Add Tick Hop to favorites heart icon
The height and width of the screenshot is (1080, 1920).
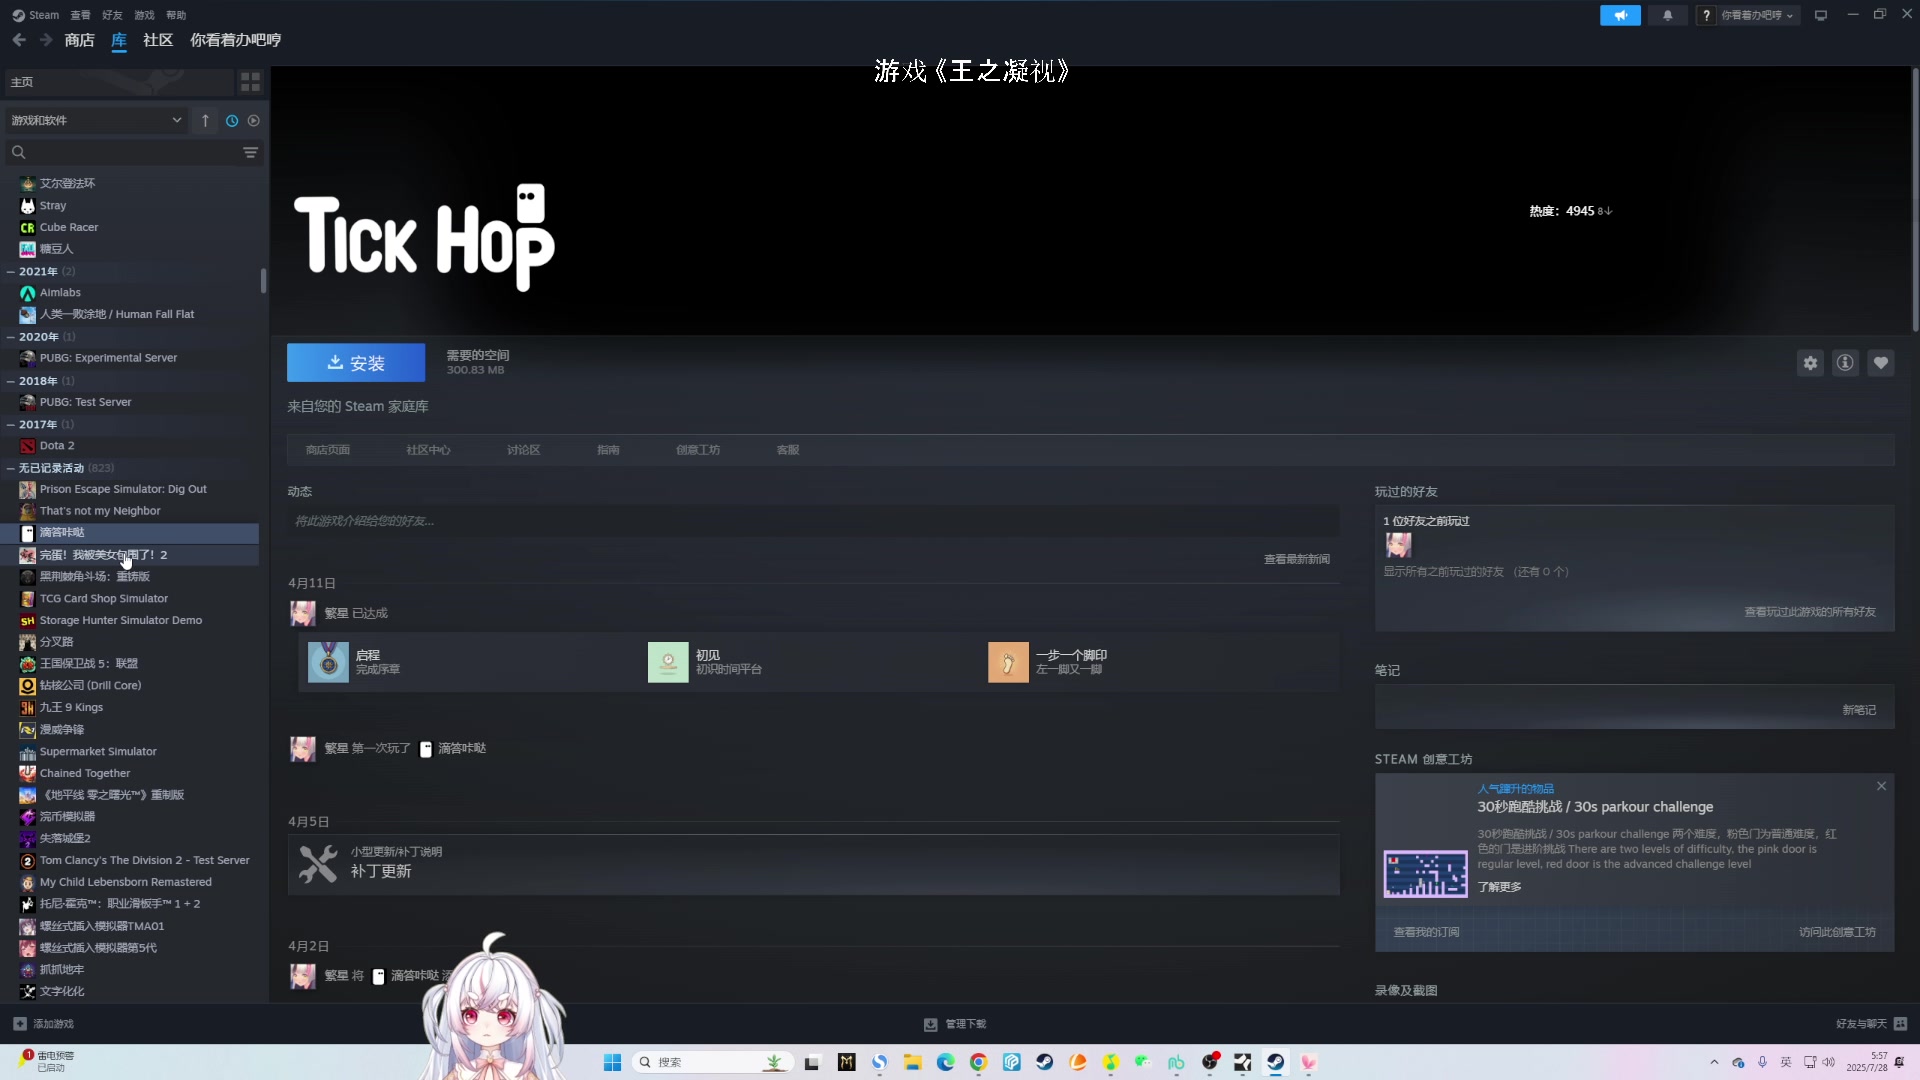point(1881,363)
